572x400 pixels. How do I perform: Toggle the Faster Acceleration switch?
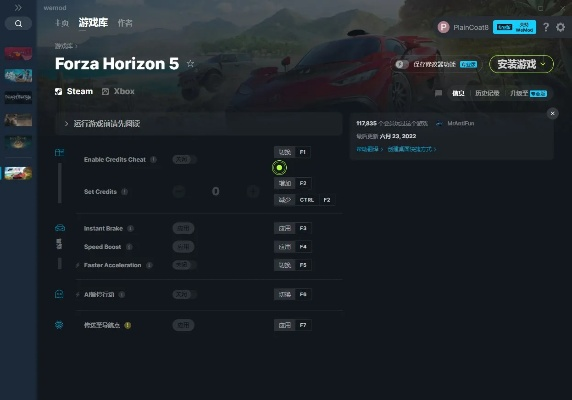click(184, 265)
